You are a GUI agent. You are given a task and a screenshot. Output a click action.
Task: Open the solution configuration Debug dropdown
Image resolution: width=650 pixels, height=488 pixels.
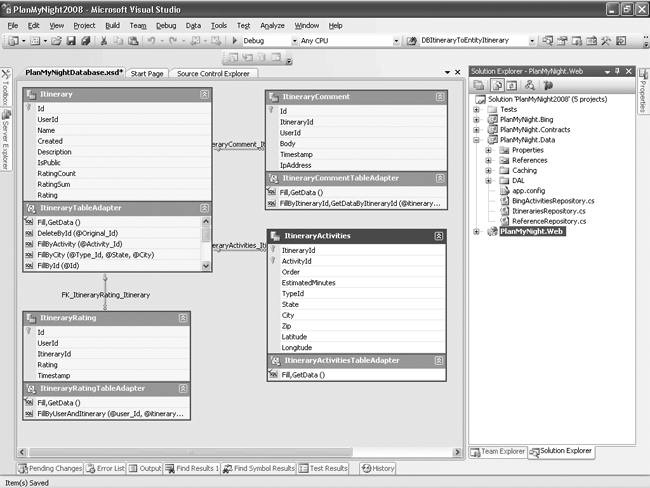coord(294,41)
